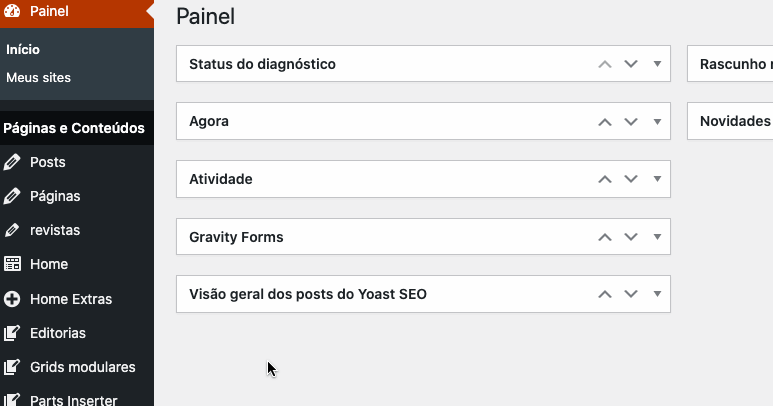Screen dimensions: 773x406
Task: Click the edit icon beside Editorias
Action: point(12,333)
